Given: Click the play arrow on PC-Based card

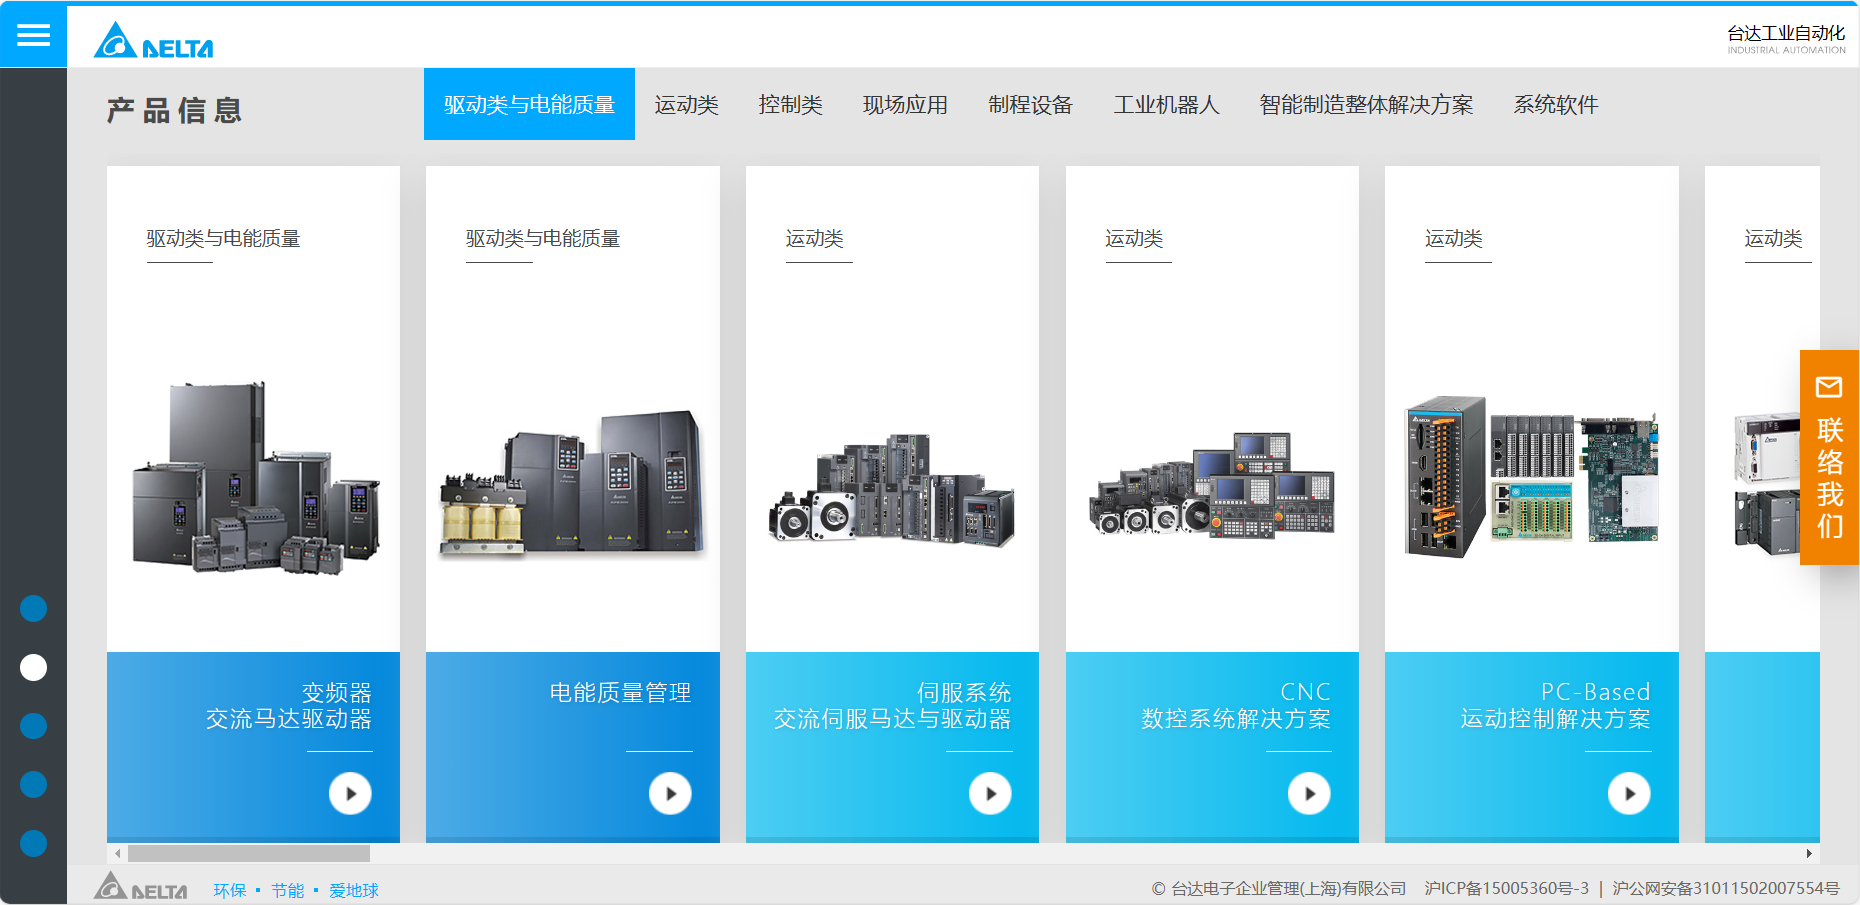Looking at the screenshot, I should (x=1629, y=794).
